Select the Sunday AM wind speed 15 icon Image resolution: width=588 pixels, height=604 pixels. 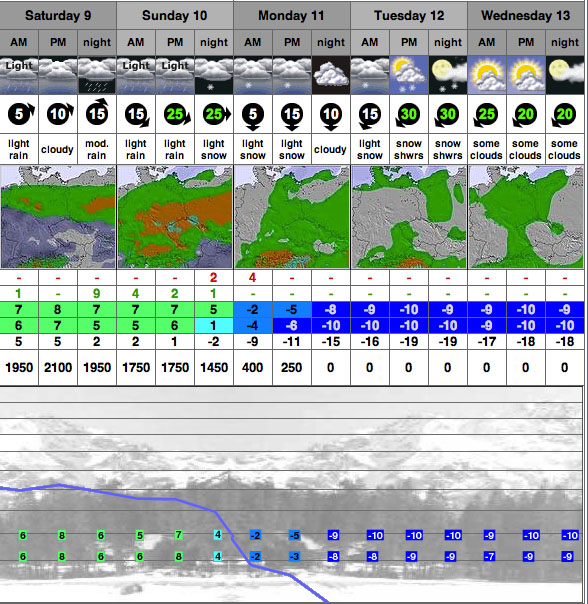coord(137,114)
